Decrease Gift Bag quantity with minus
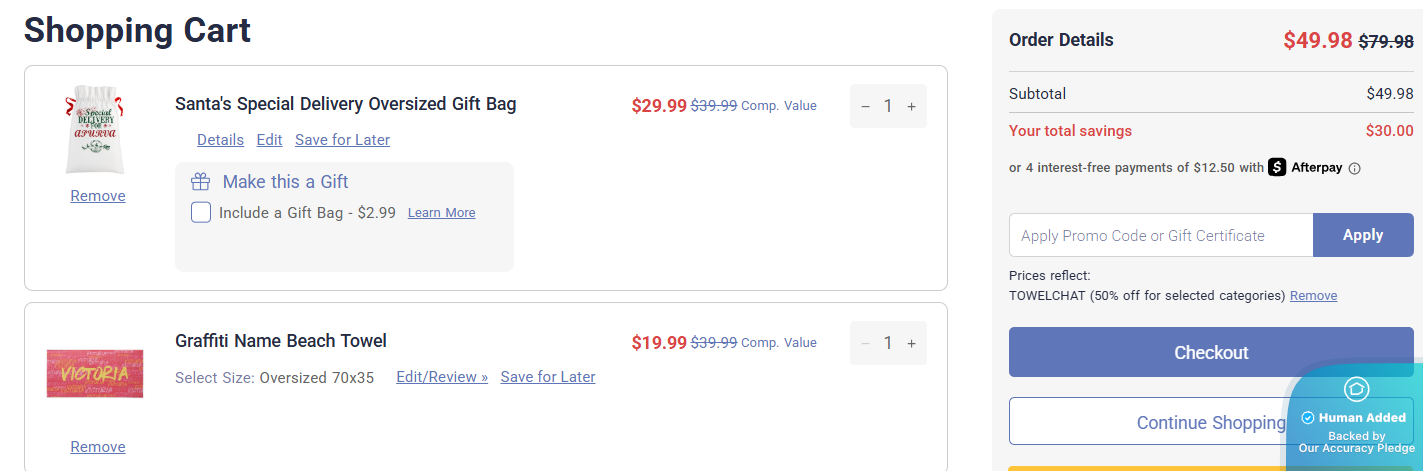The width and height of the screenshot is (1423, 471). point(865,106)
